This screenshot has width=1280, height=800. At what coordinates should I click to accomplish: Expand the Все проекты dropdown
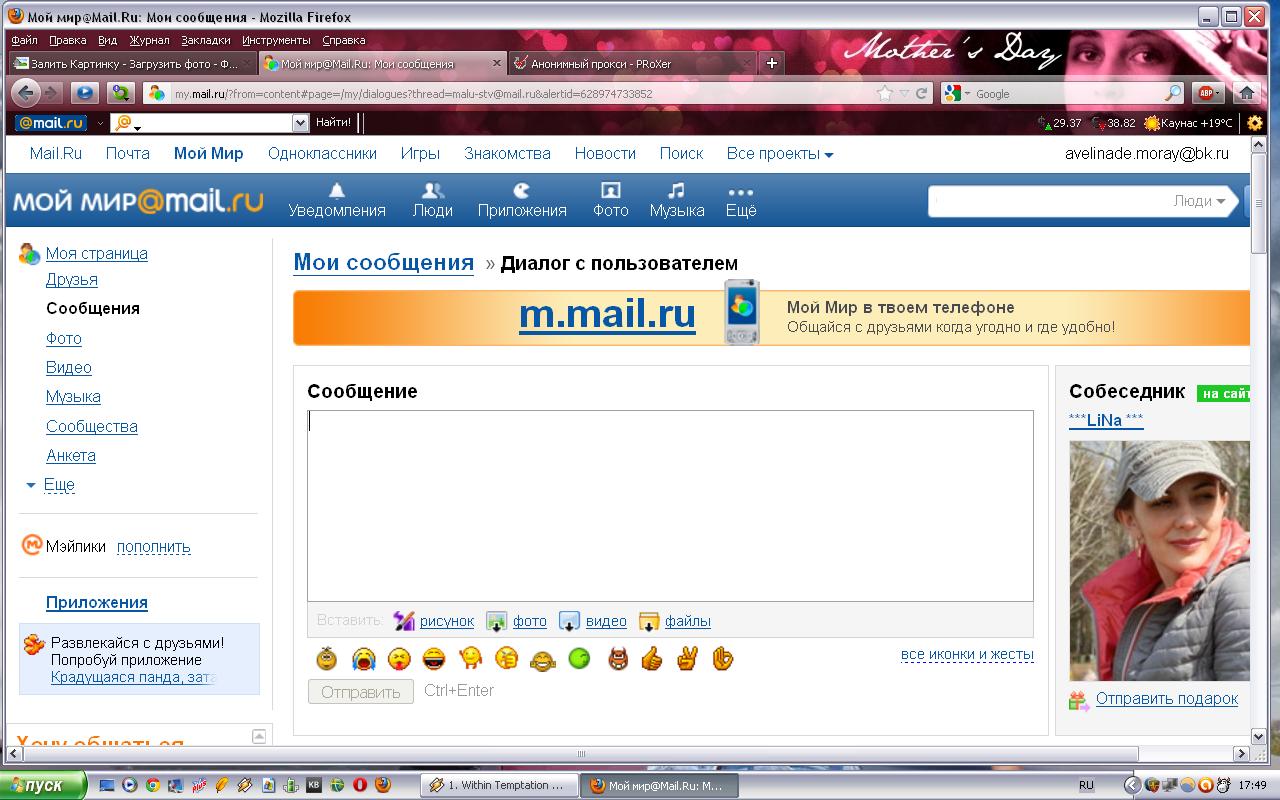point(780,154)
